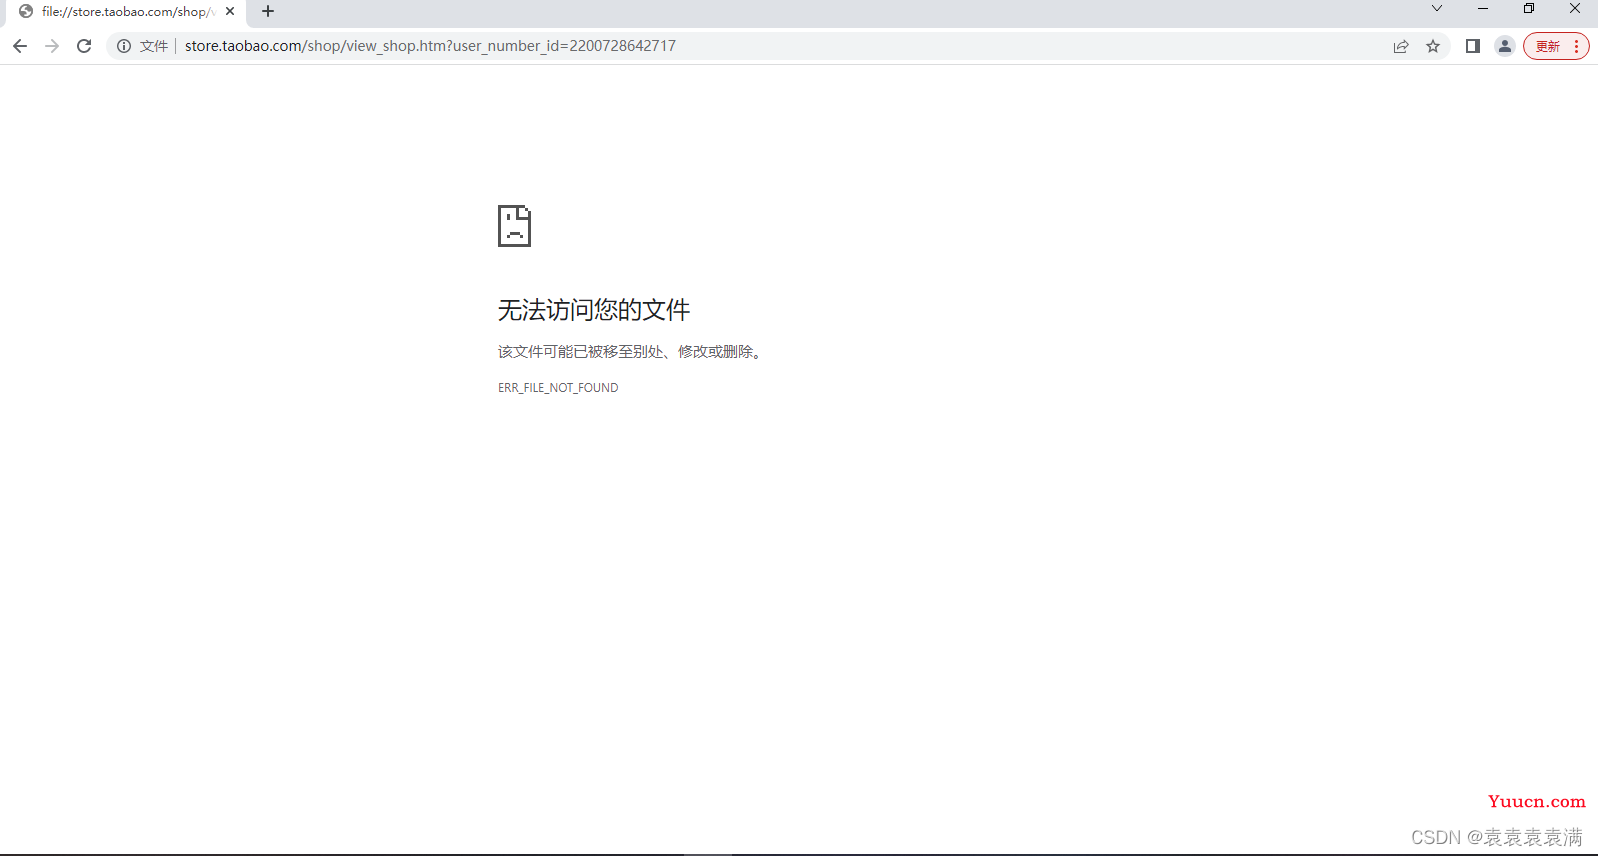Screen dimensions: 1598x856
Task: Bookmark this tab with the star
Action: click(x=1433, y=46)
